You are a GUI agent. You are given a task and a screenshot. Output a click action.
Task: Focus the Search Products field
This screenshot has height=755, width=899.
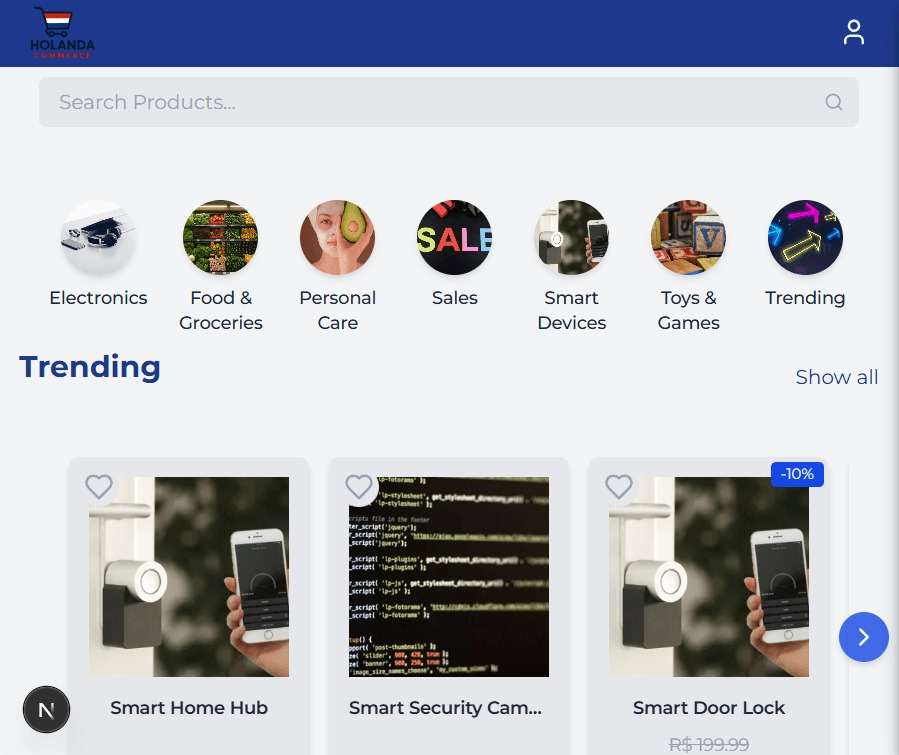coord(449,102)
